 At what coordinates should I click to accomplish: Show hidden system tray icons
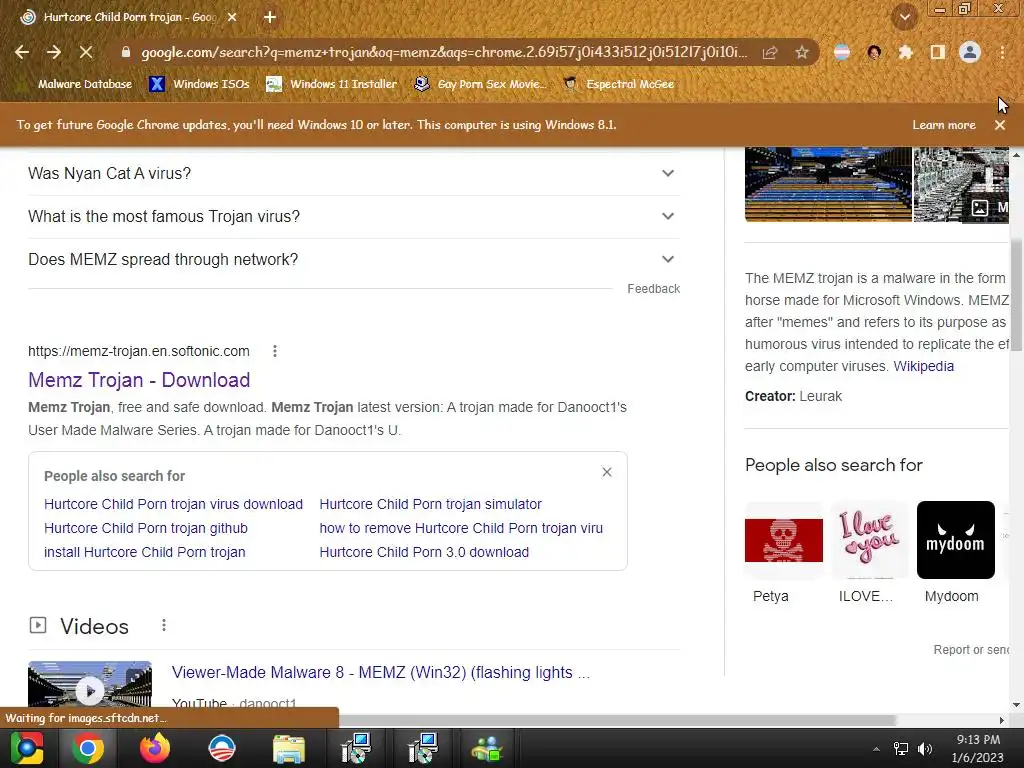876,749
